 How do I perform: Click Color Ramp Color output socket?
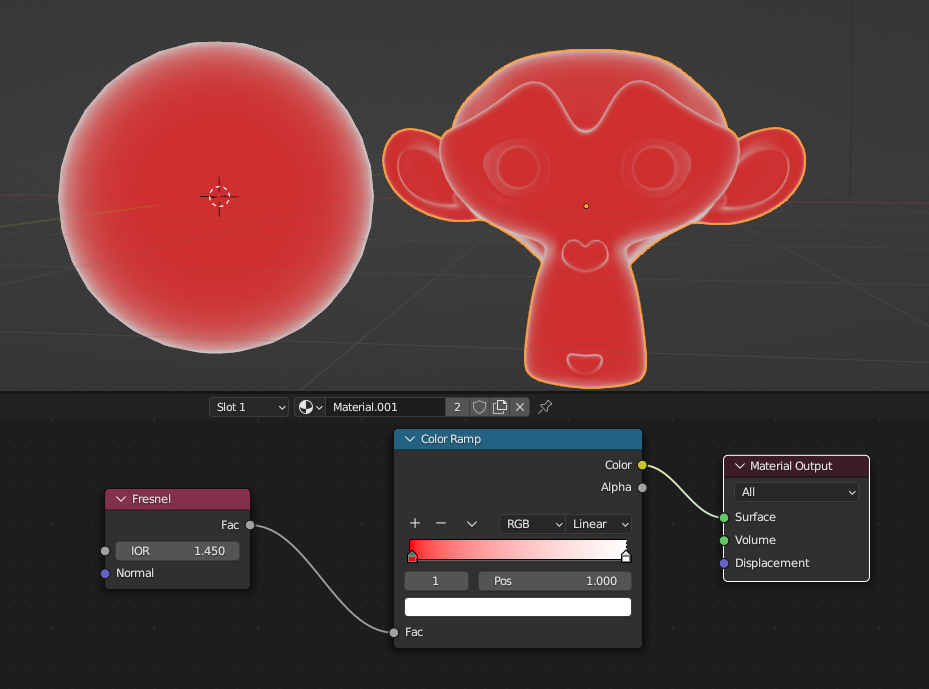click(x=642, y=465)
